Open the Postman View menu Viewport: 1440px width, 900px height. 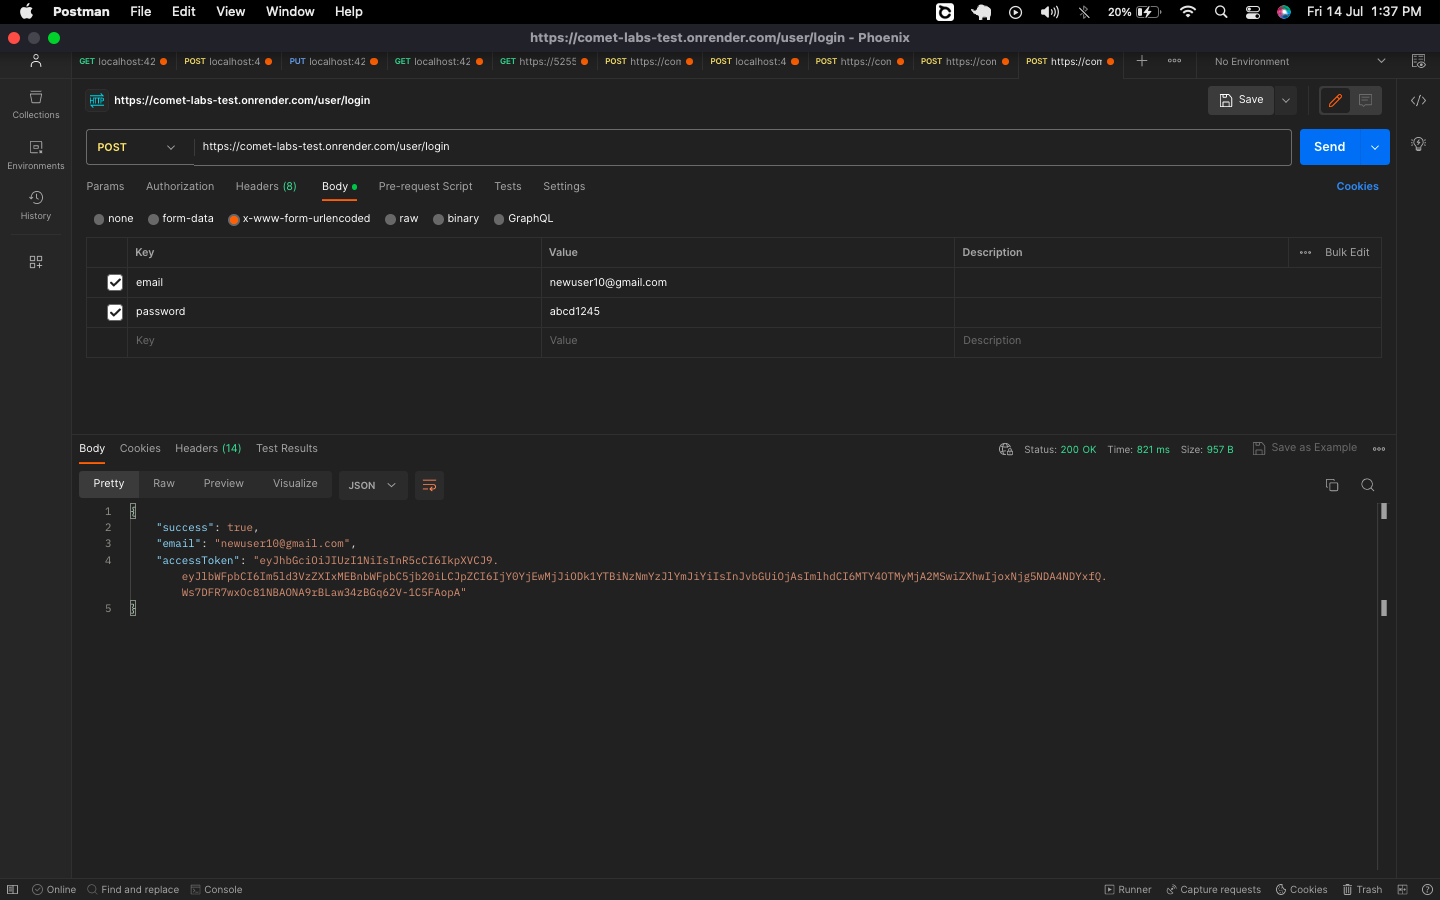[x=230, y=12]
